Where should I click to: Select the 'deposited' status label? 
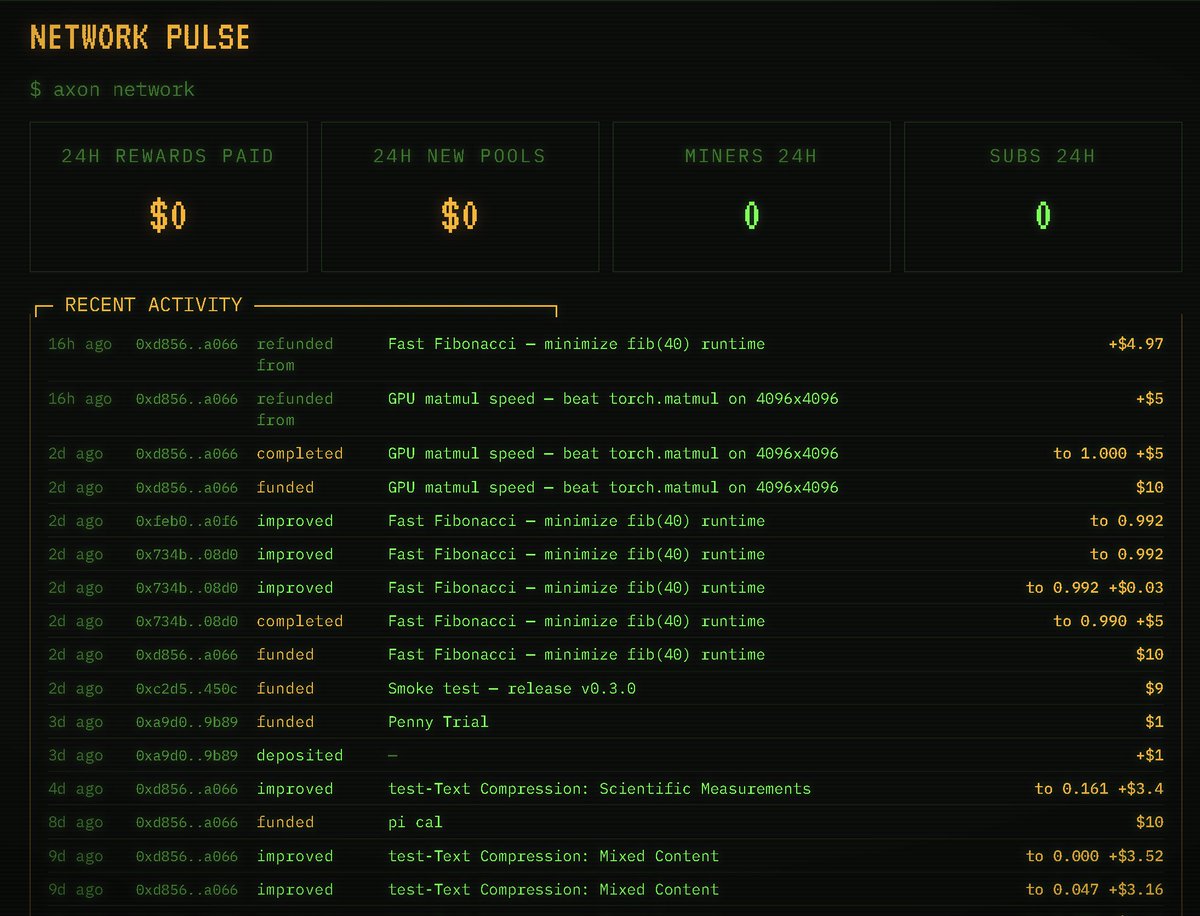[299, 756]
